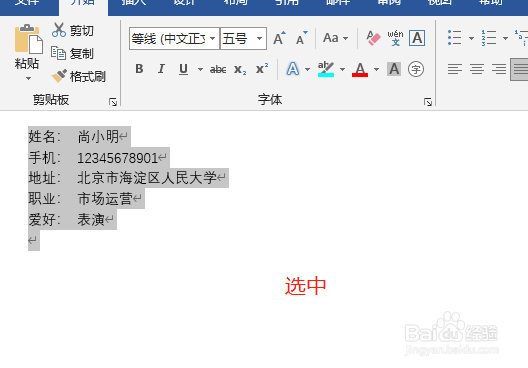This screenshot has width=528, height=368.
Task: Open highlight color dropdown arrow
Action: 342,69
